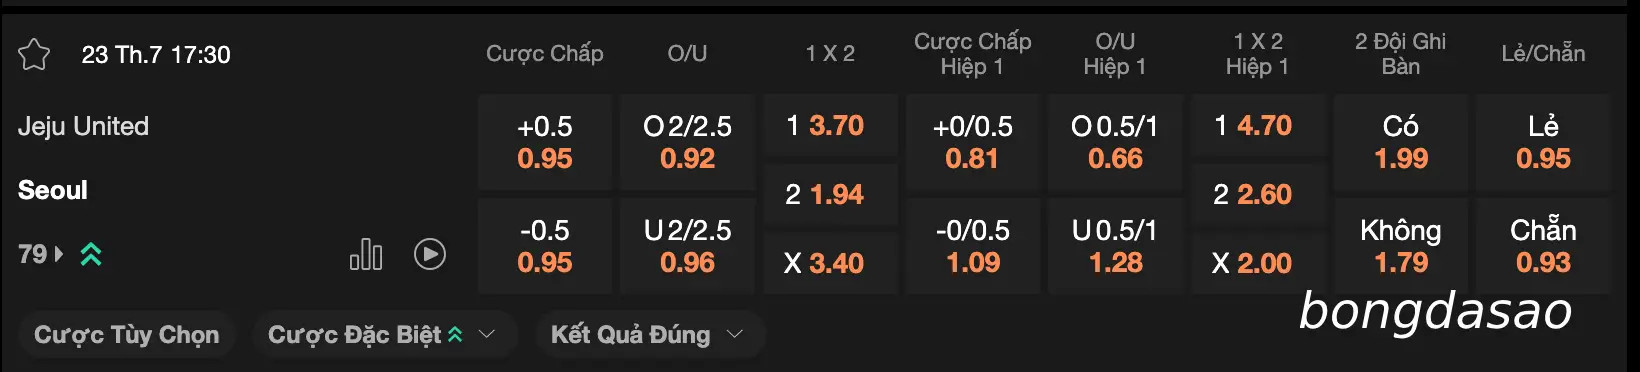
Task: Open the Cược Tùy Chọn button
Action: pyautogui.click(x=127, y=335)
